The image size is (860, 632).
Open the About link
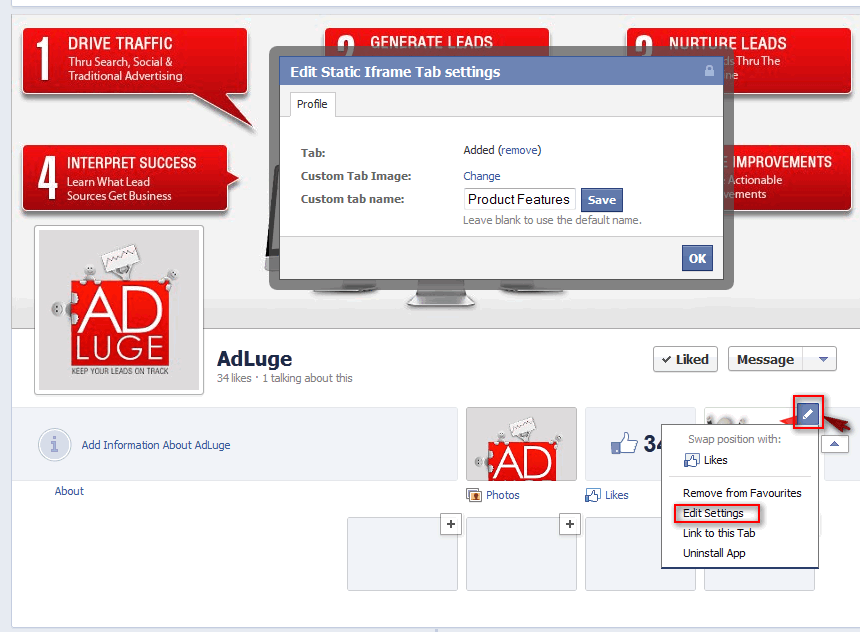coord(69,491)
